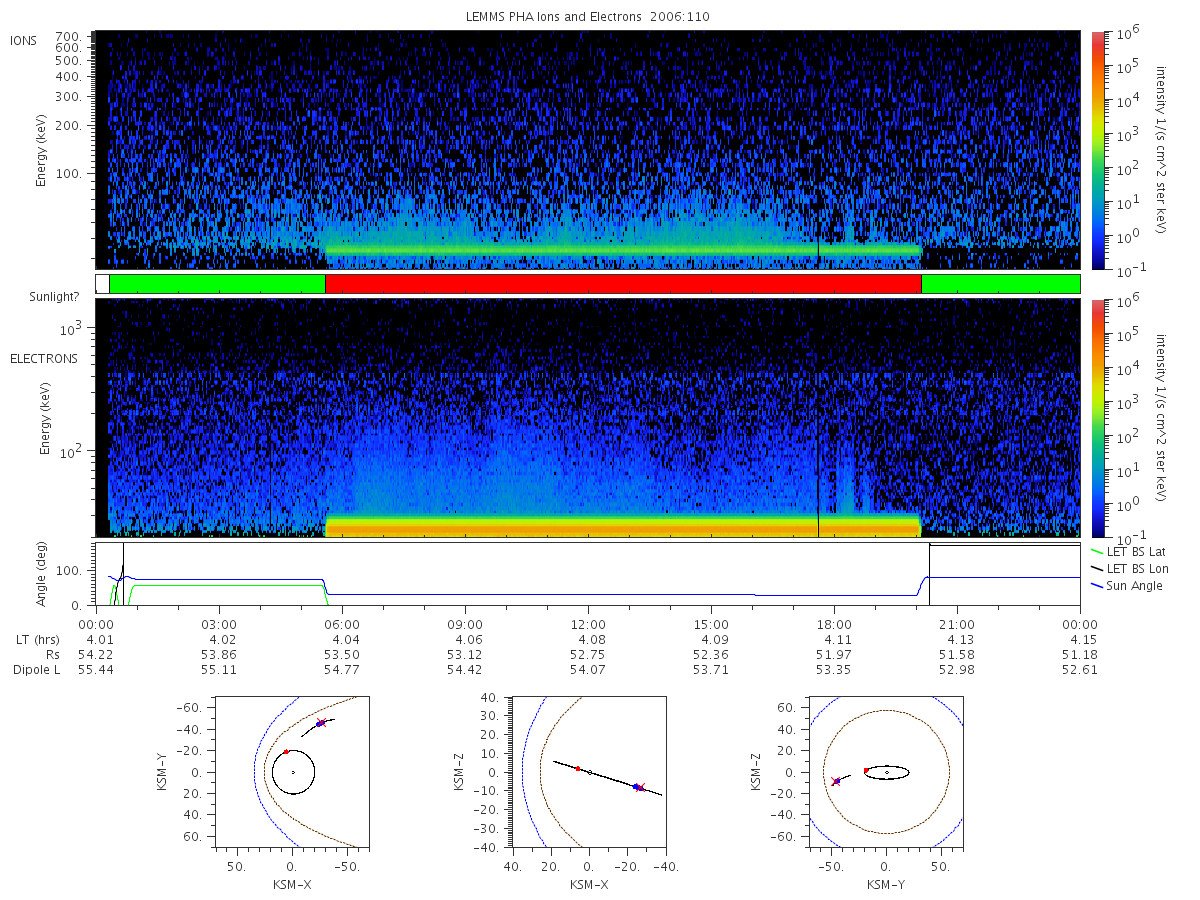Click the red marker in KSM-X/KSM-Z plot

[x=578, y=768]
